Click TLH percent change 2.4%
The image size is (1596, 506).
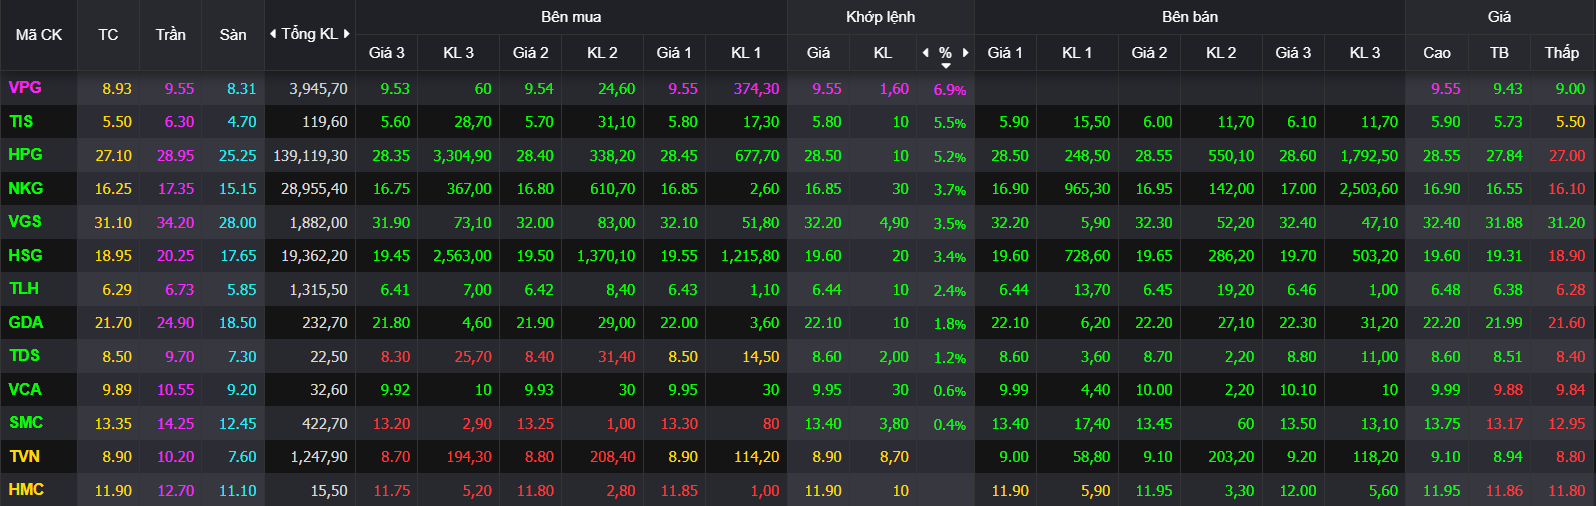950,291
